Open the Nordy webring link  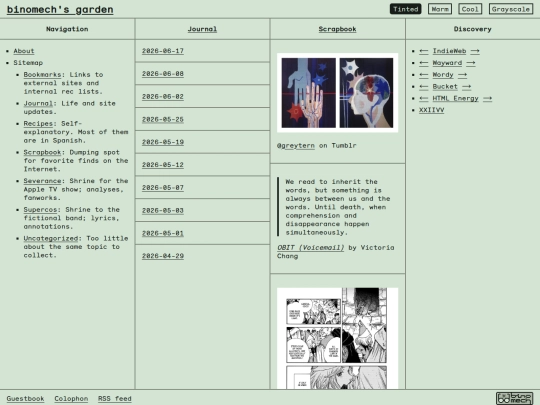443,75
